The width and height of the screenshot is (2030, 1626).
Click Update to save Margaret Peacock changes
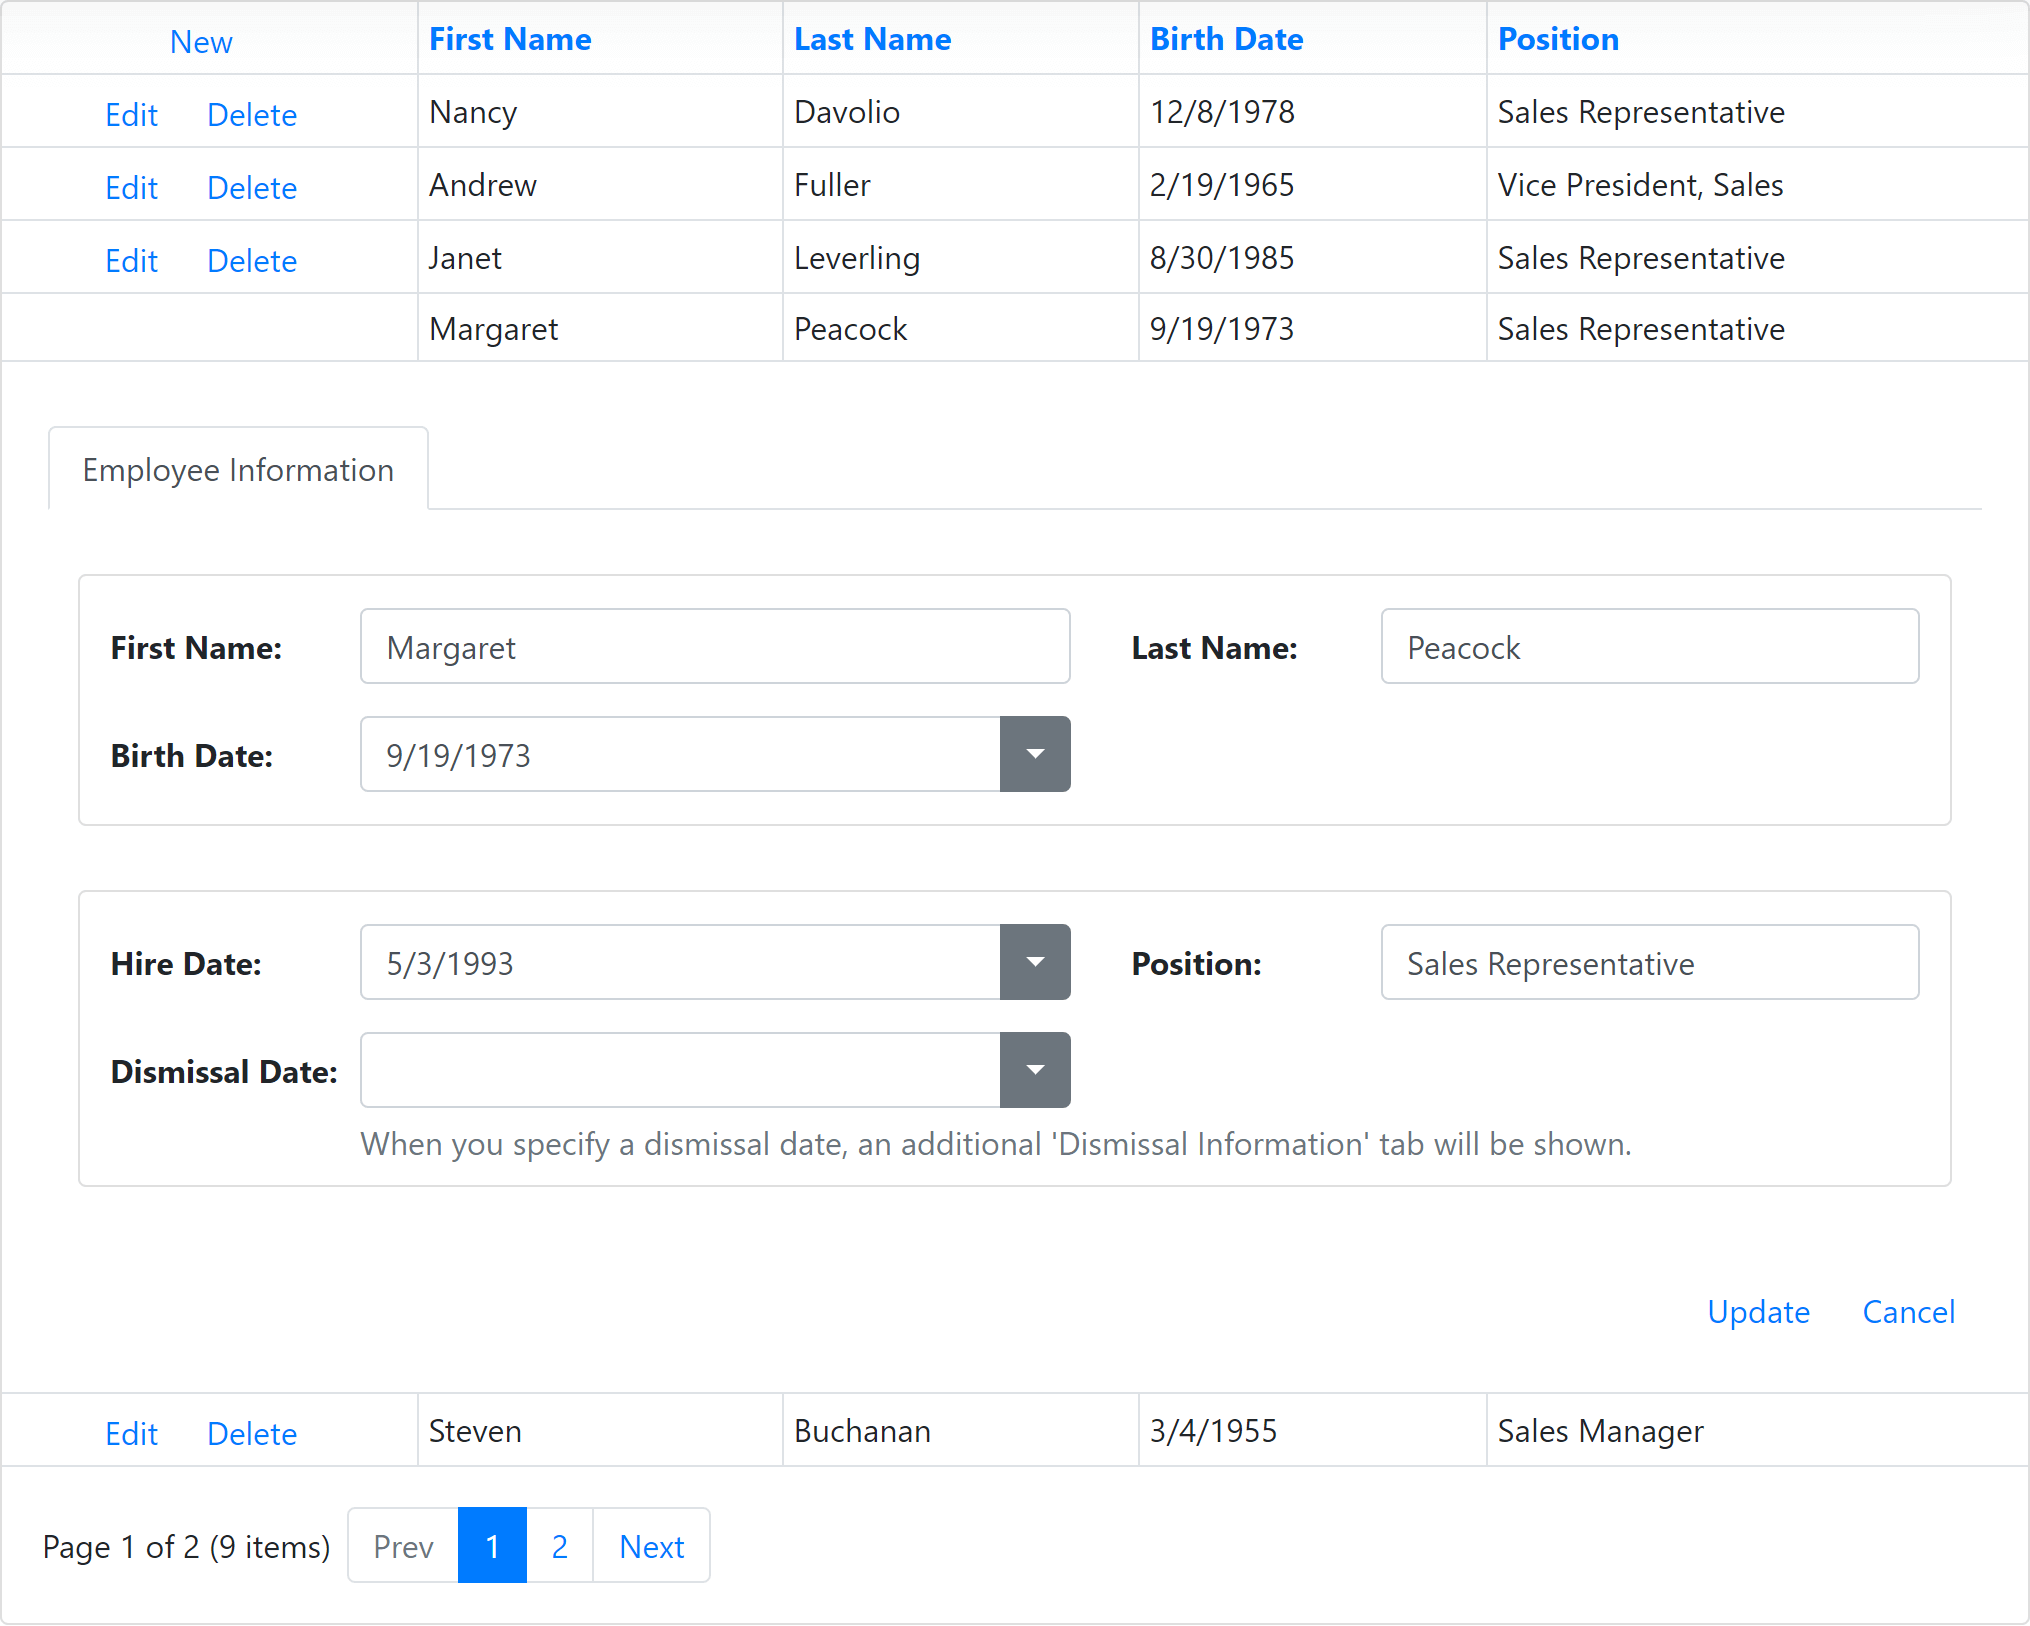coord(1761,1311)
